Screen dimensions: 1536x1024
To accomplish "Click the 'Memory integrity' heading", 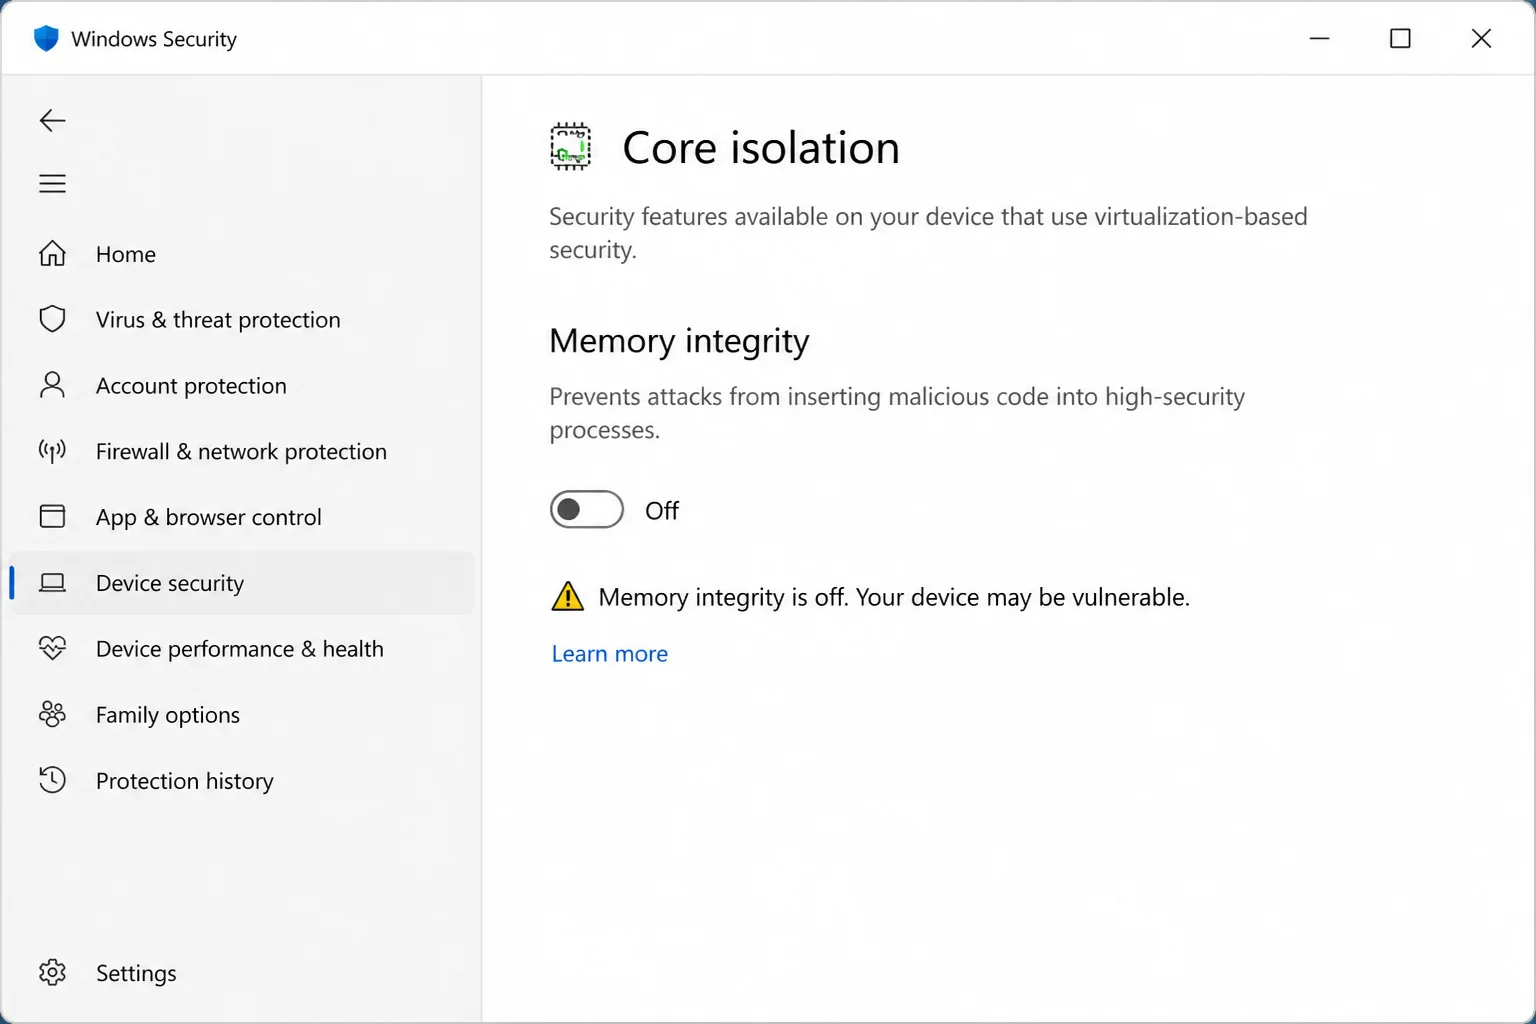I will click(x=679, y=341).
